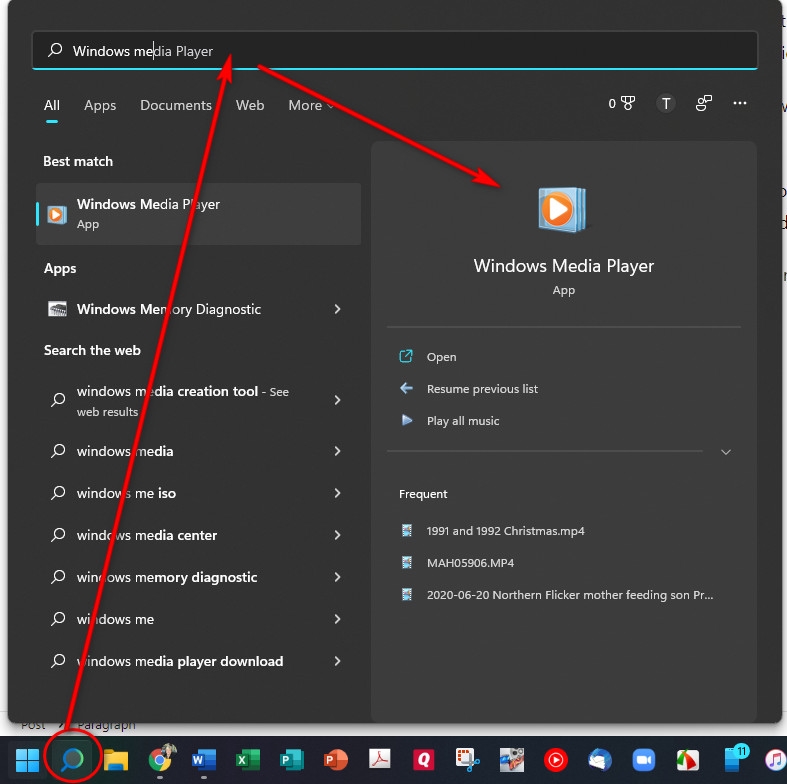Switch to the Apps filter tab

click(100, 105)
